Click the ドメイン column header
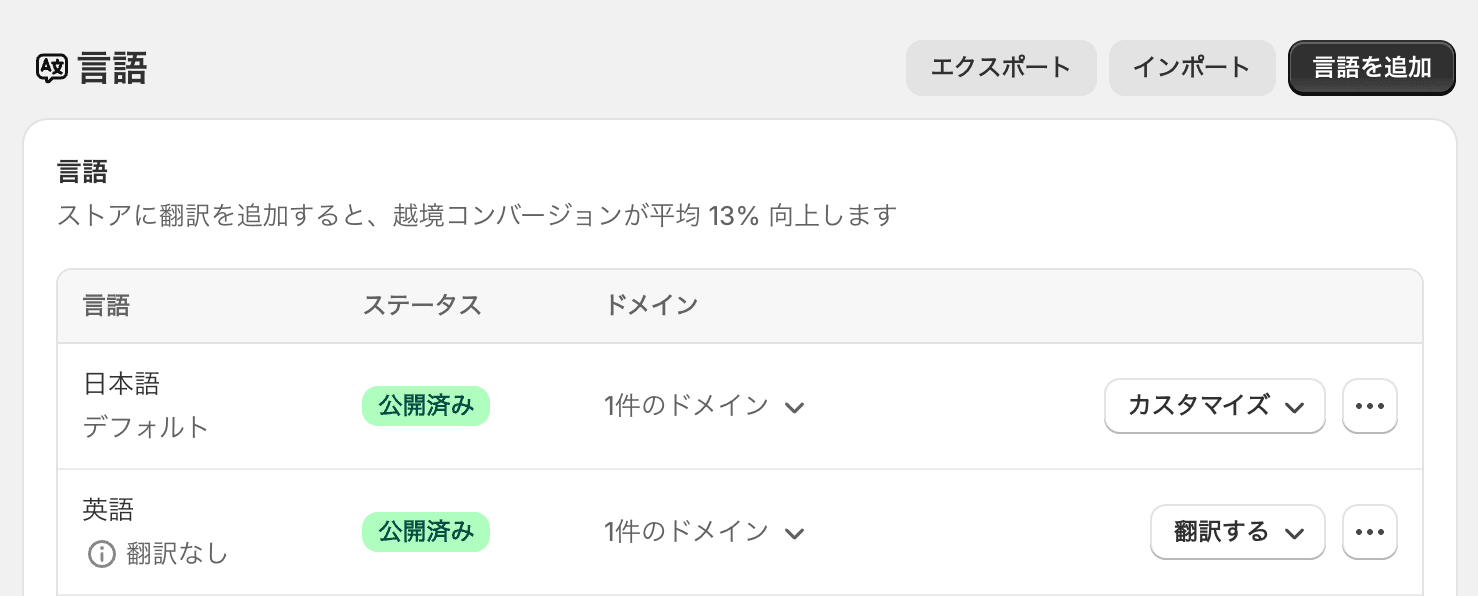This screenshot has height=596, width=1478. [651, 306]
